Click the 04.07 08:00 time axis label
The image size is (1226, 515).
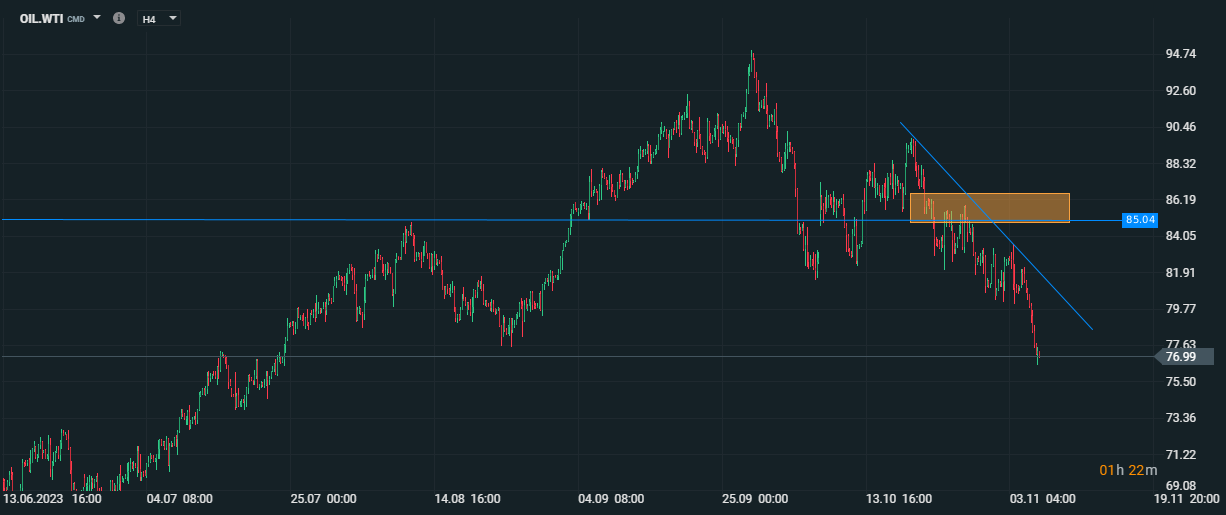(178, 498)
